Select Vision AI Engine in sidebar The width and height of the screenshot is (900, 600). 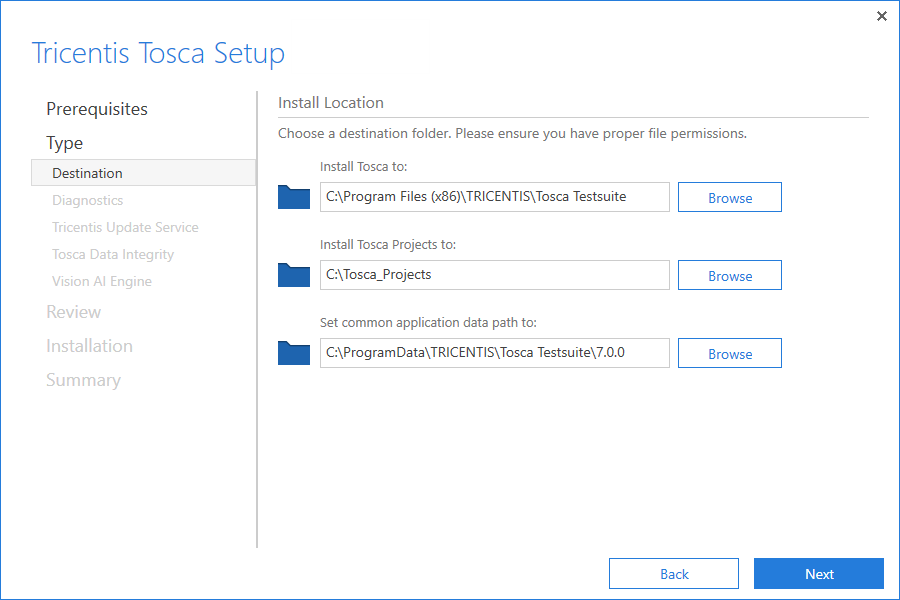point(102,281)
